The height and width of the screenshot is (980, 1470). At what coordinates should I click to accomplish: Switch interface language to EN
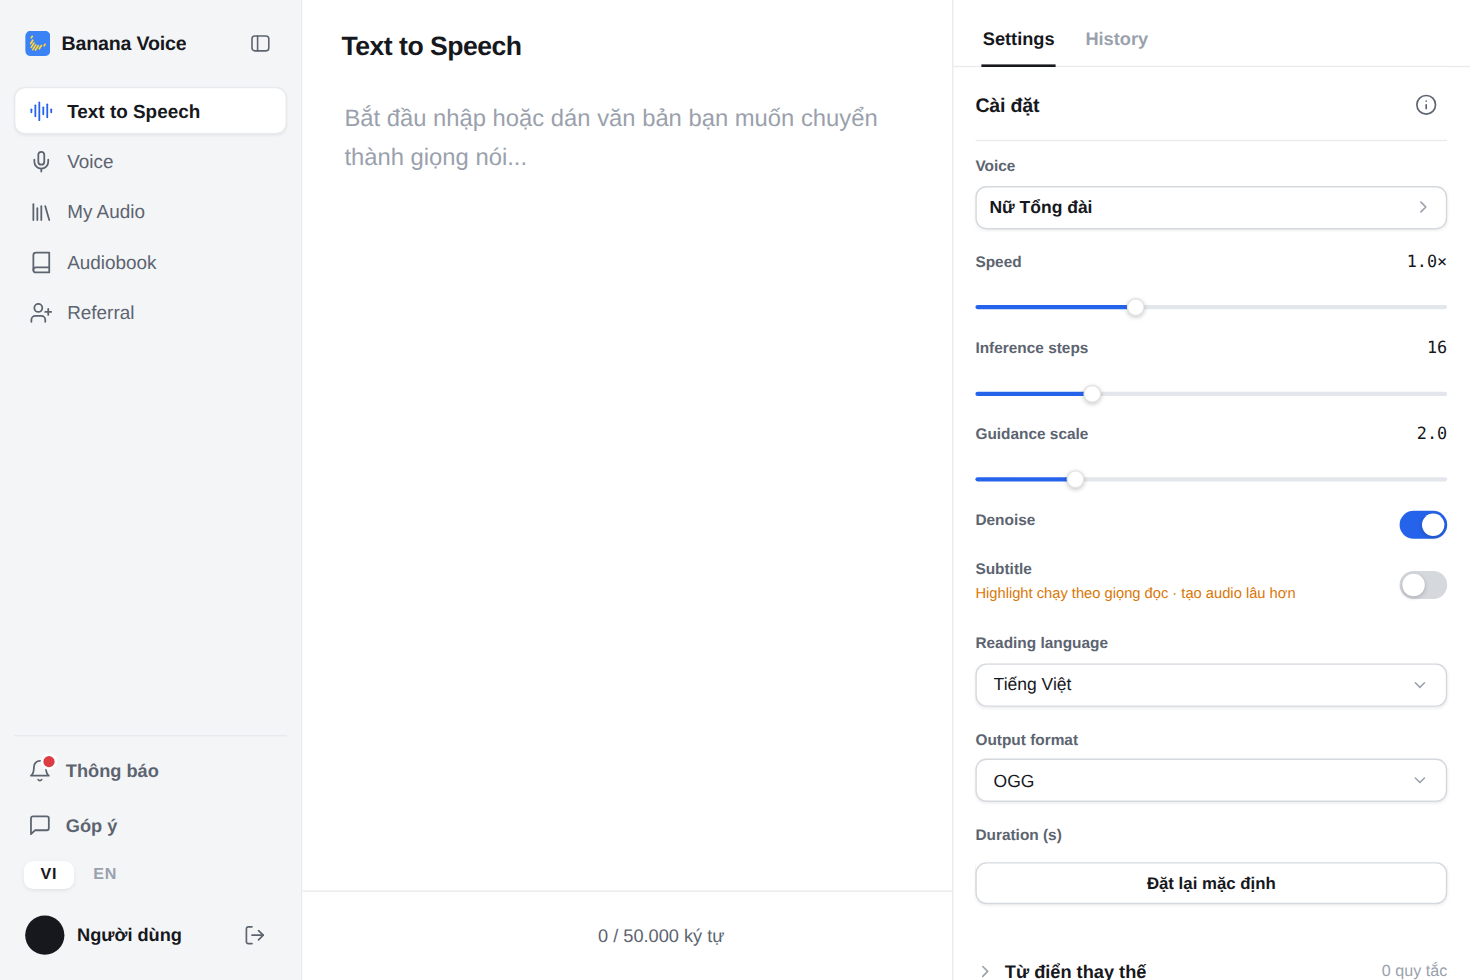105,874
